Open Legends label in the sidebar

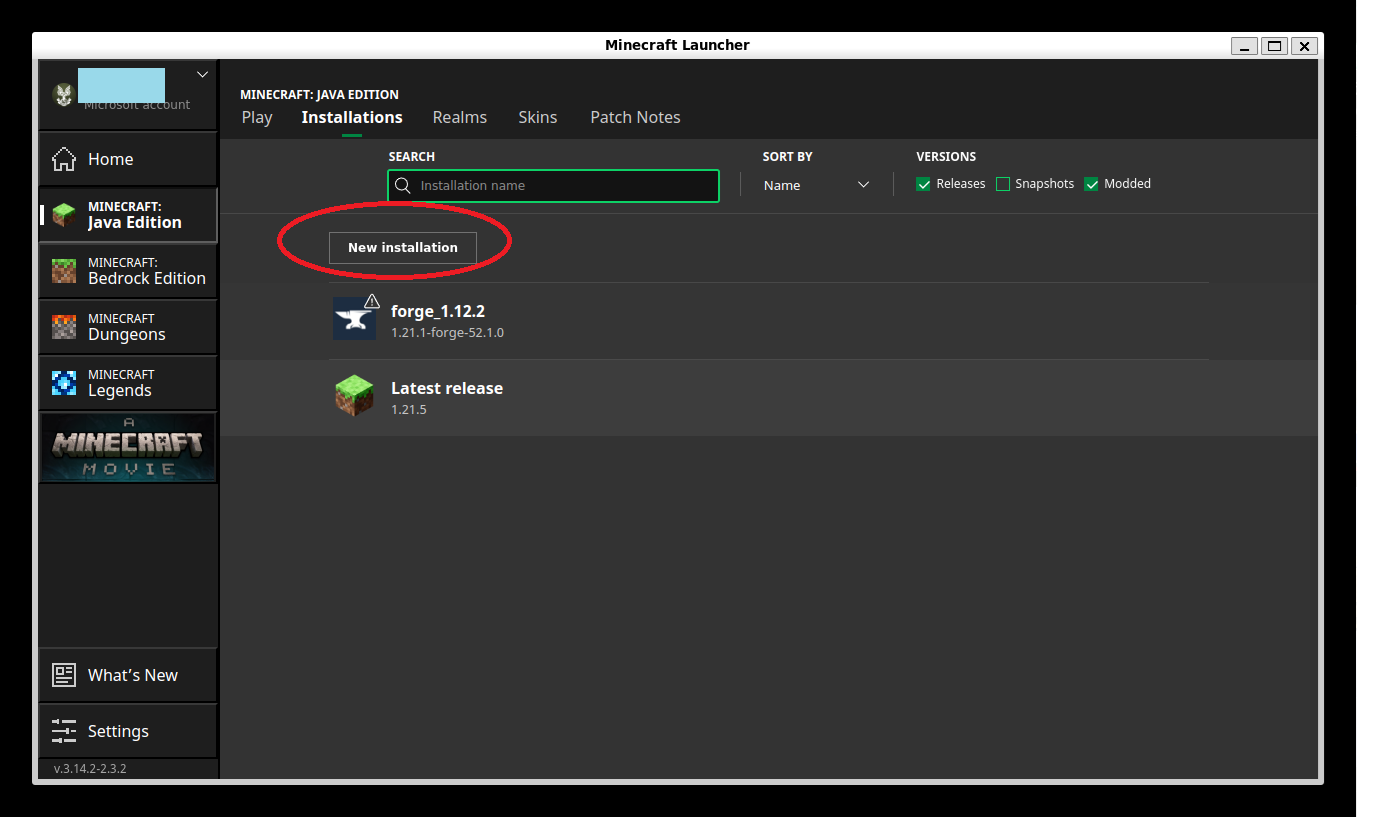pos(120,390)
